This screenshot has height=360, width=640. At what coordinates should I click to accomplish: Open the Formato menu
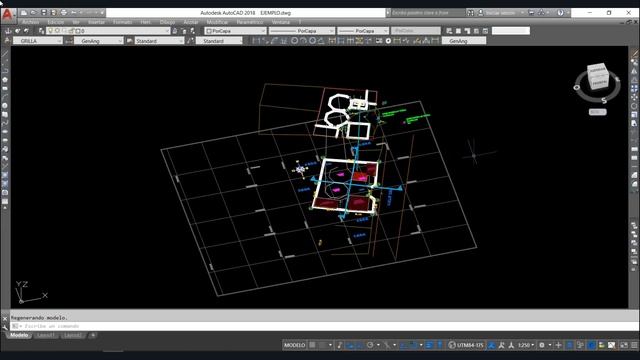tap(122, 22)
